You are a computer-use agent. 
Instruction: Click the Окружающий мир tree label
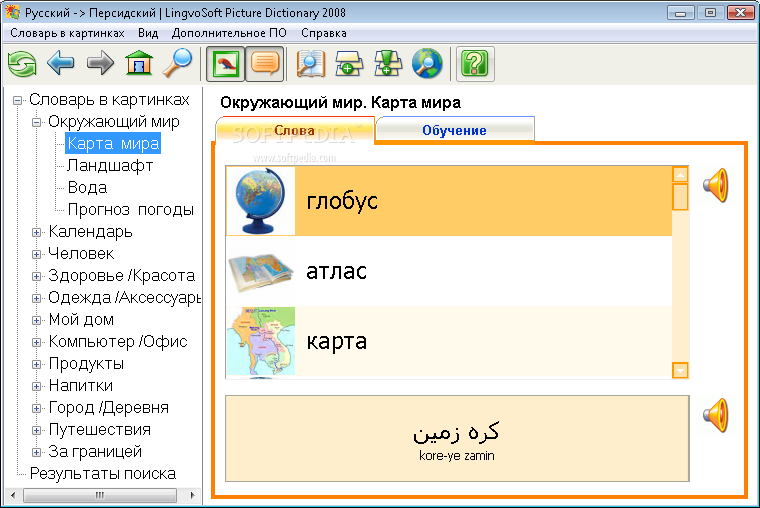pos(114,121)
